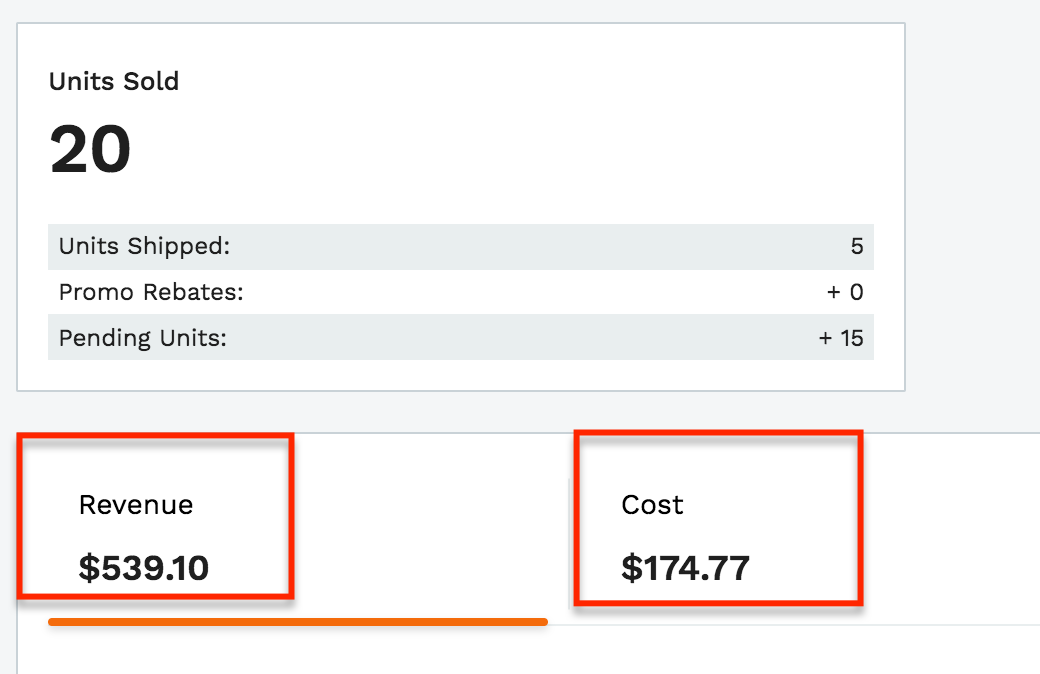
Task: Click the shaded Pending Units row background
Action: 500,338
